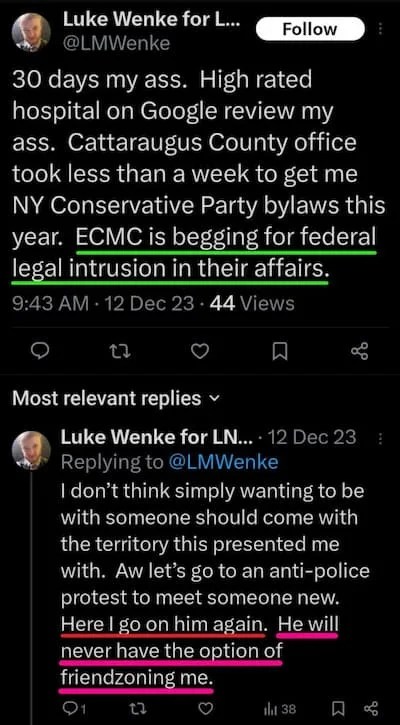400x725 pixels.
Task: Like the reply with its heart icon
Action: [x=208, y=708]
